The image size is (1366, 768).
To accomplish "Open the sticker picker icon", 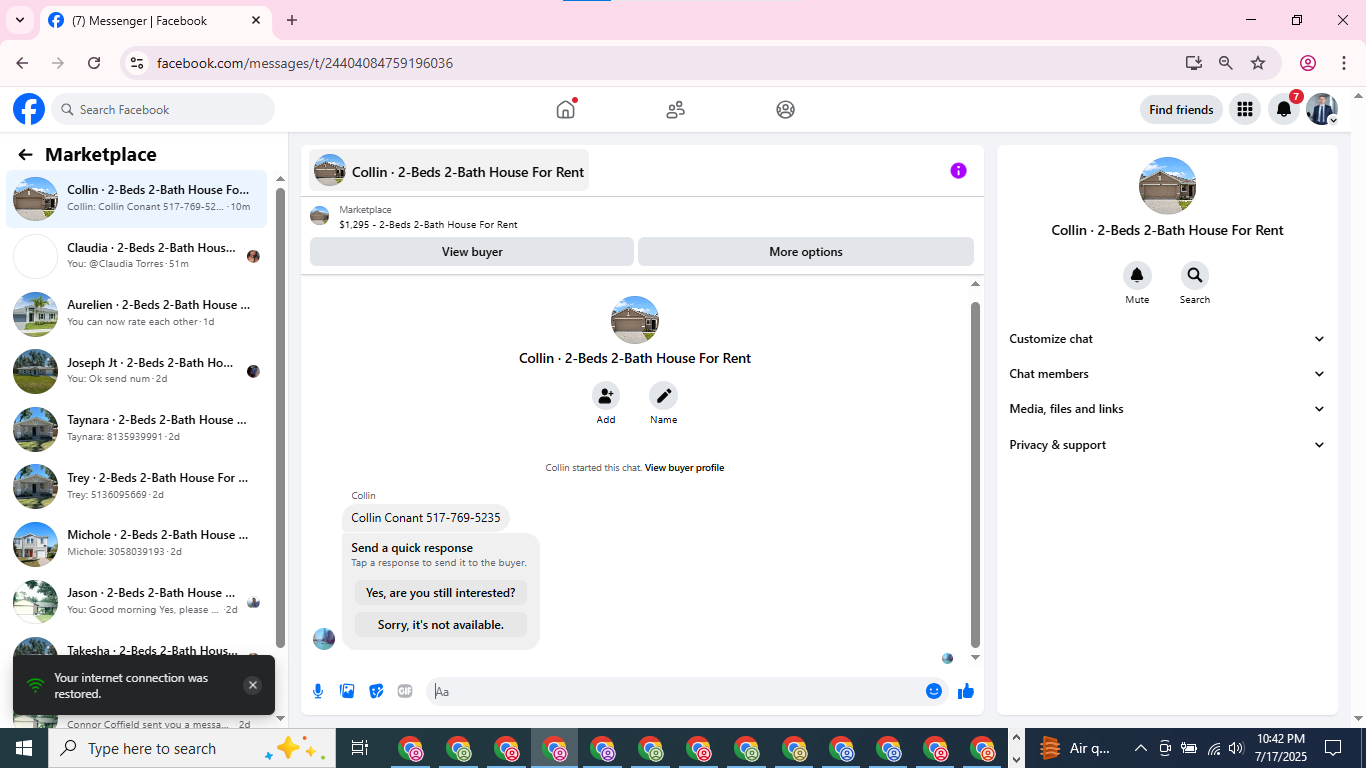I will tap(376, 691).
